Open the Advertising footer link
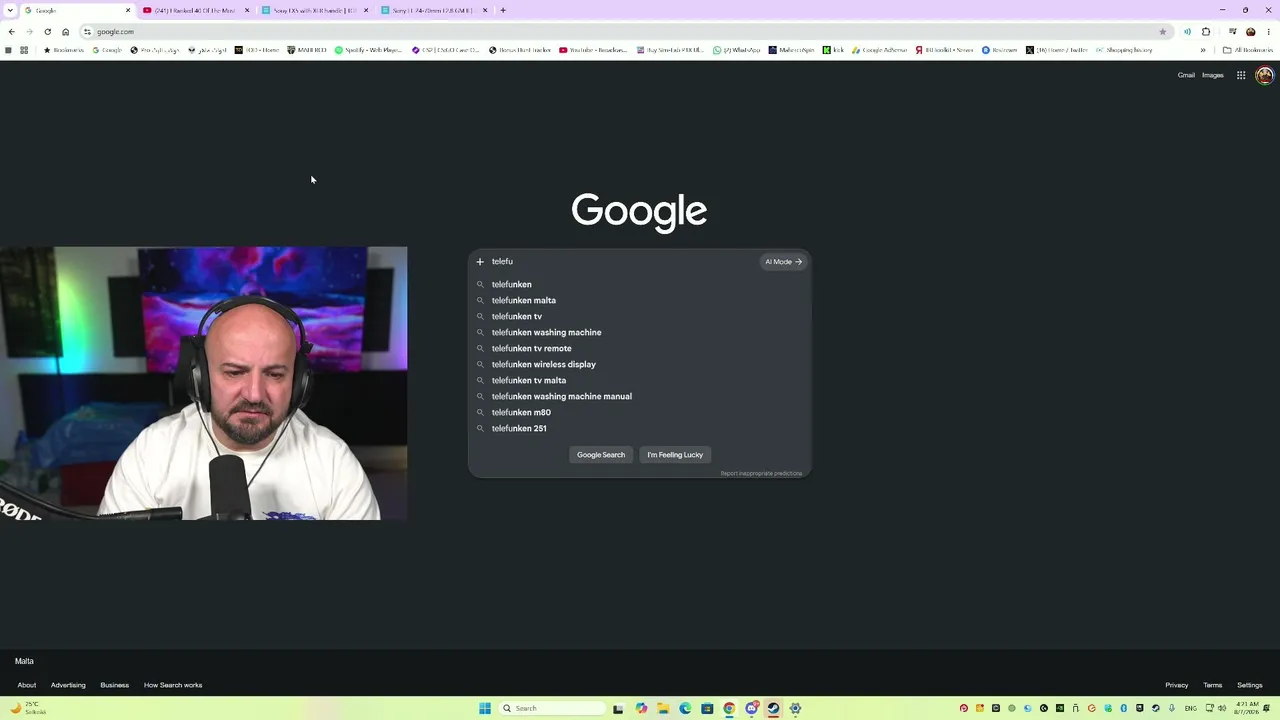This screenshot has width=1280, height=720. click(x=68, y=685)
